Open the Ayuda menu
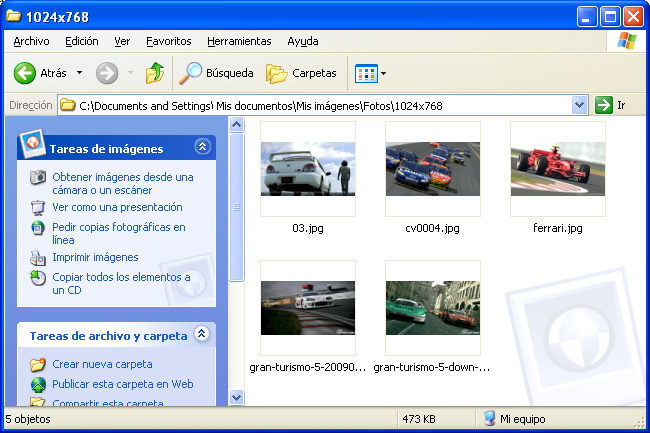 303,41
